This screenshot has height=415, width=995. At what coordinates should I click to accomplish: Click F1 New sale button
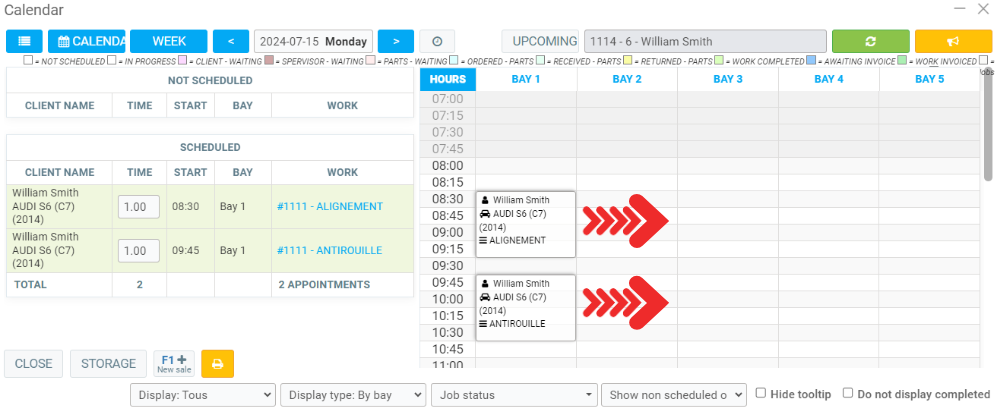[x=174, y=364]
